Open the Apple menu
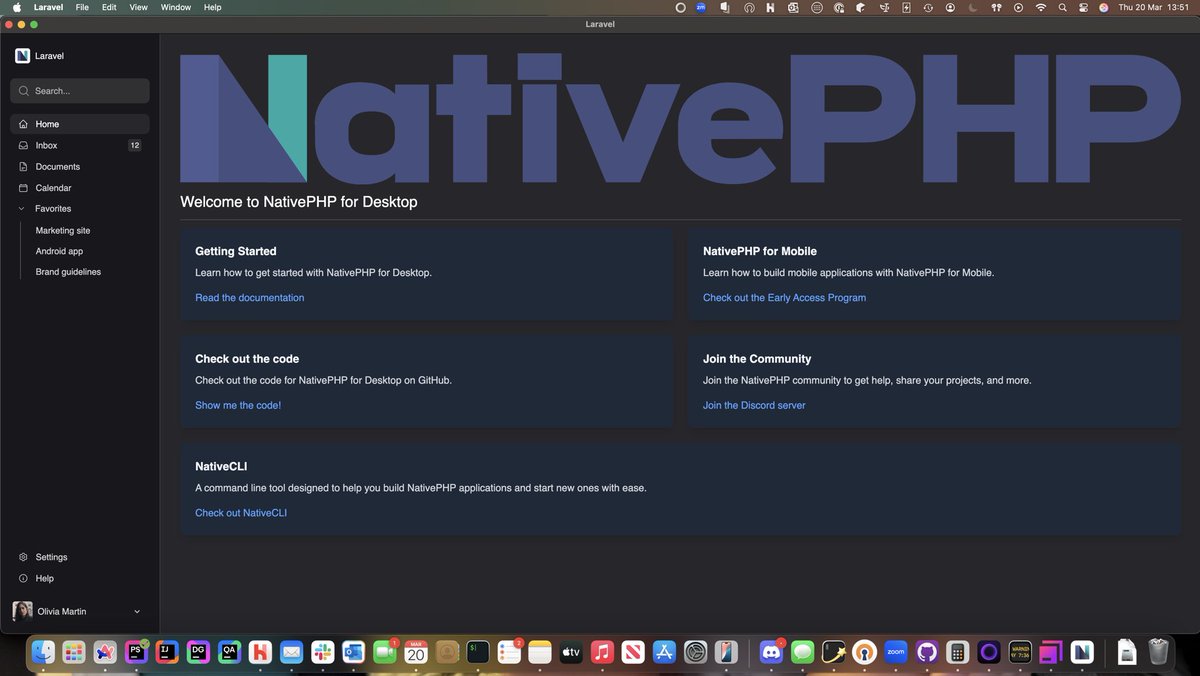 click(x=16, y=7)
